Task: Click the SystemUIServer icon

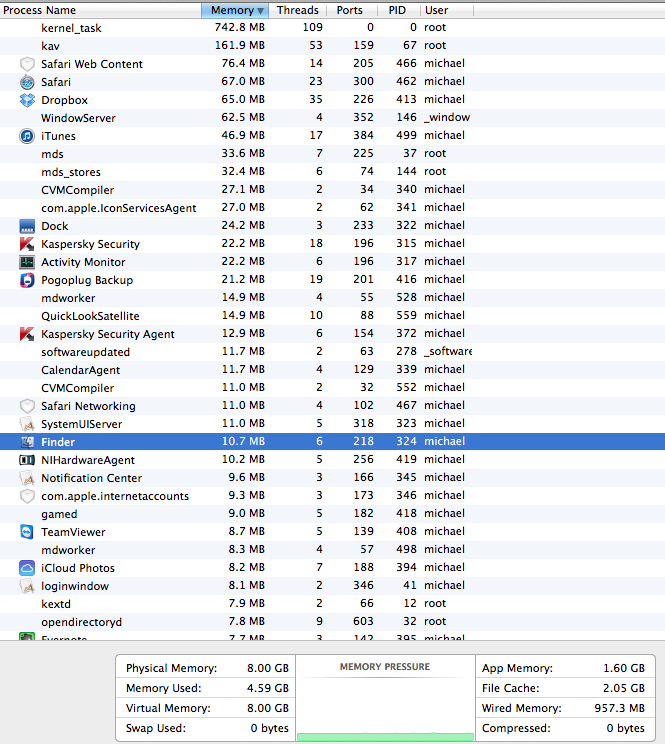Action: (x=27, y=424)
